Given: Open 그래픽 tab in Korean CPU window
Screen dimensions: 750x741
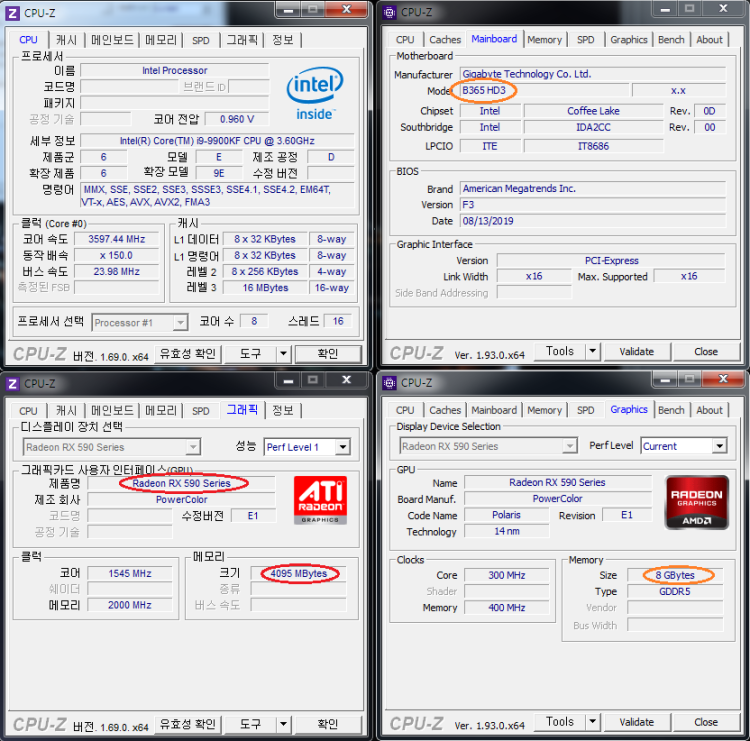Looking at the screenshot, I should pos(242,40).
